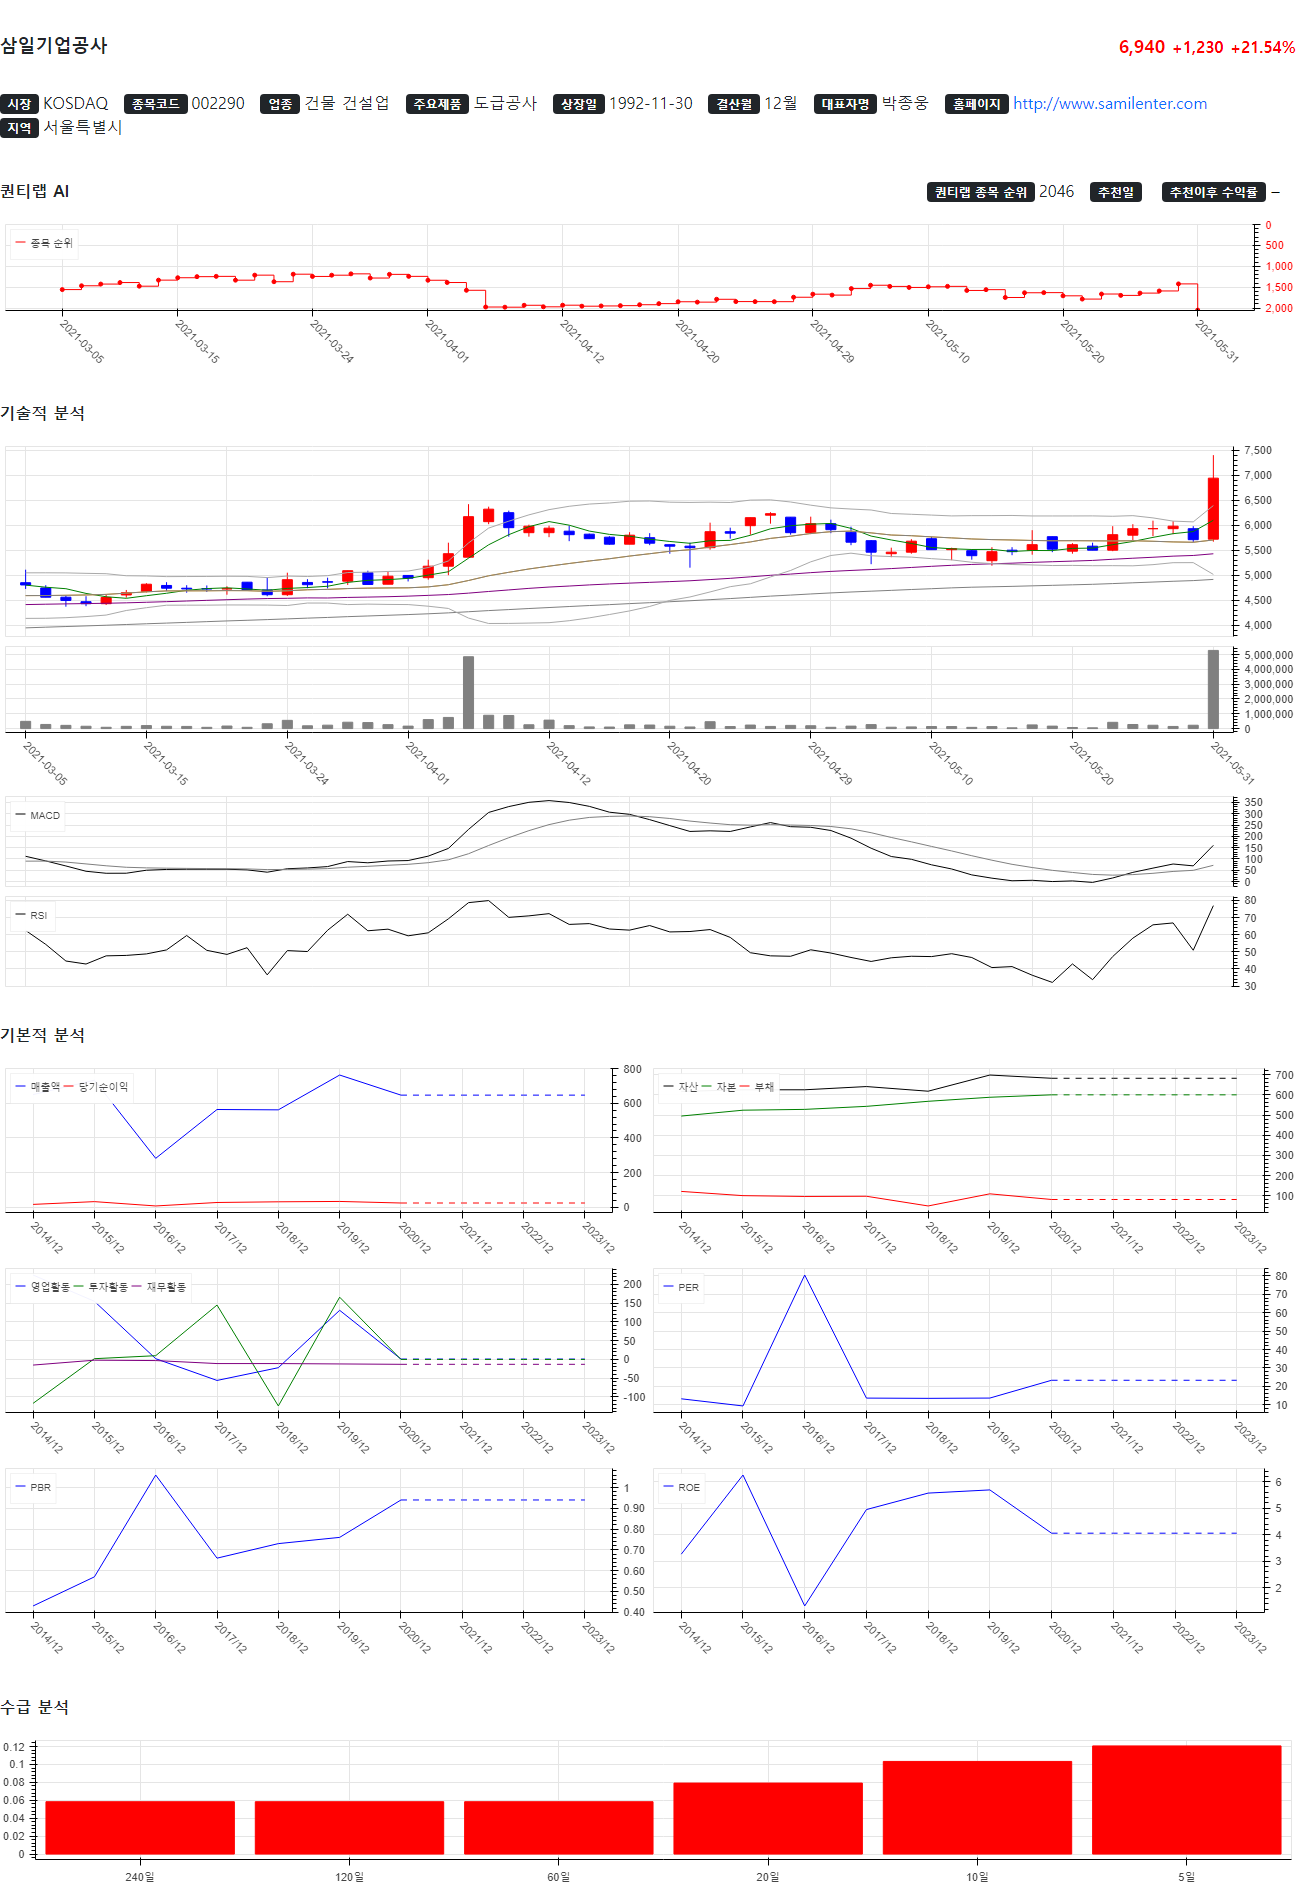Click the 퀀티랩 AI section heading
Image resolution: width=1296 pixels, height=1893 pixels.
[35, 191]
